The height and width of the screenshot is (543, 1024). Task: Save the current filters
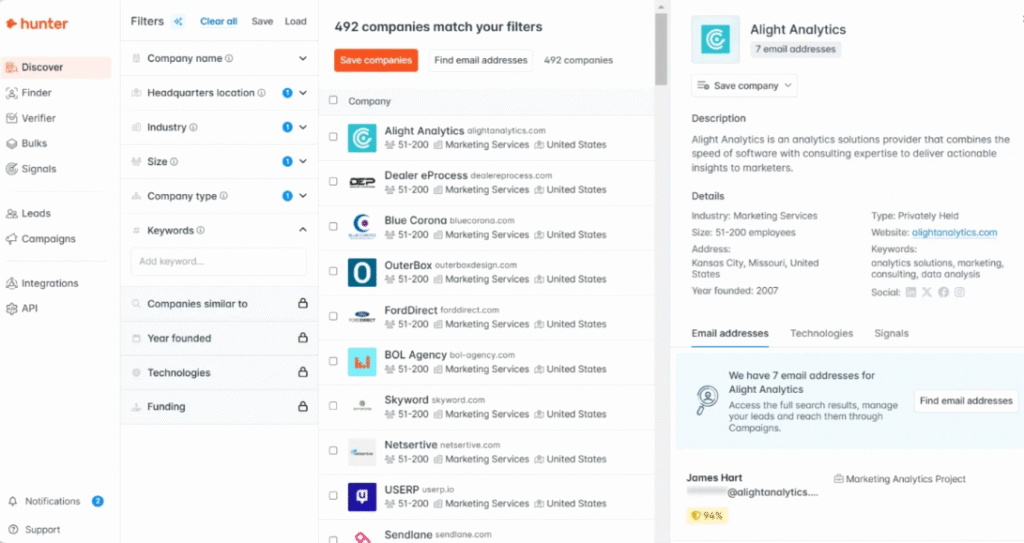(262, 22)
